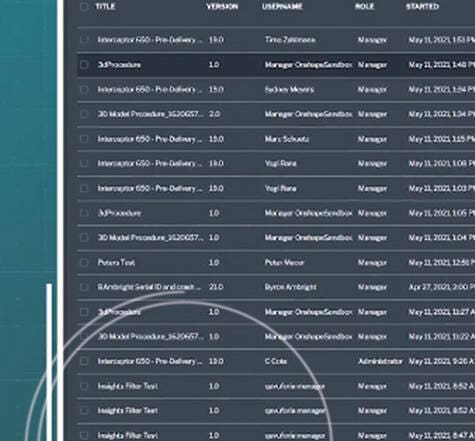Select checkbox for Marc Schuetz's Interceptor row
Viewport: 475px width, 441px height.
tap(84, 139)
